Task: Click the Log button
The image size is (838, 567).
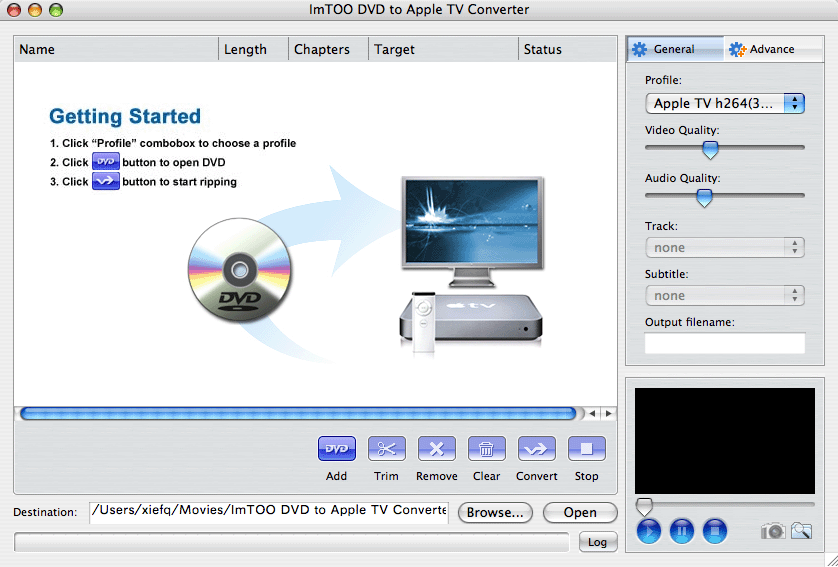Action: click(596, 542)
